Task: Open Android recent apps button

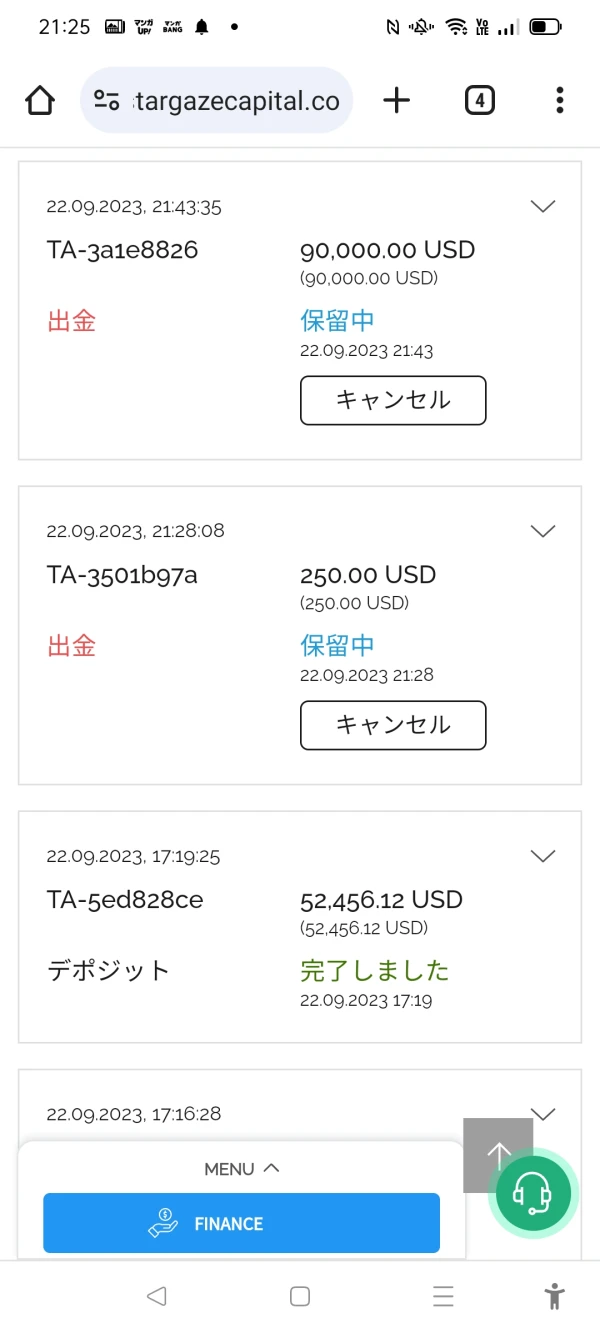Action: pos(443,1295)
